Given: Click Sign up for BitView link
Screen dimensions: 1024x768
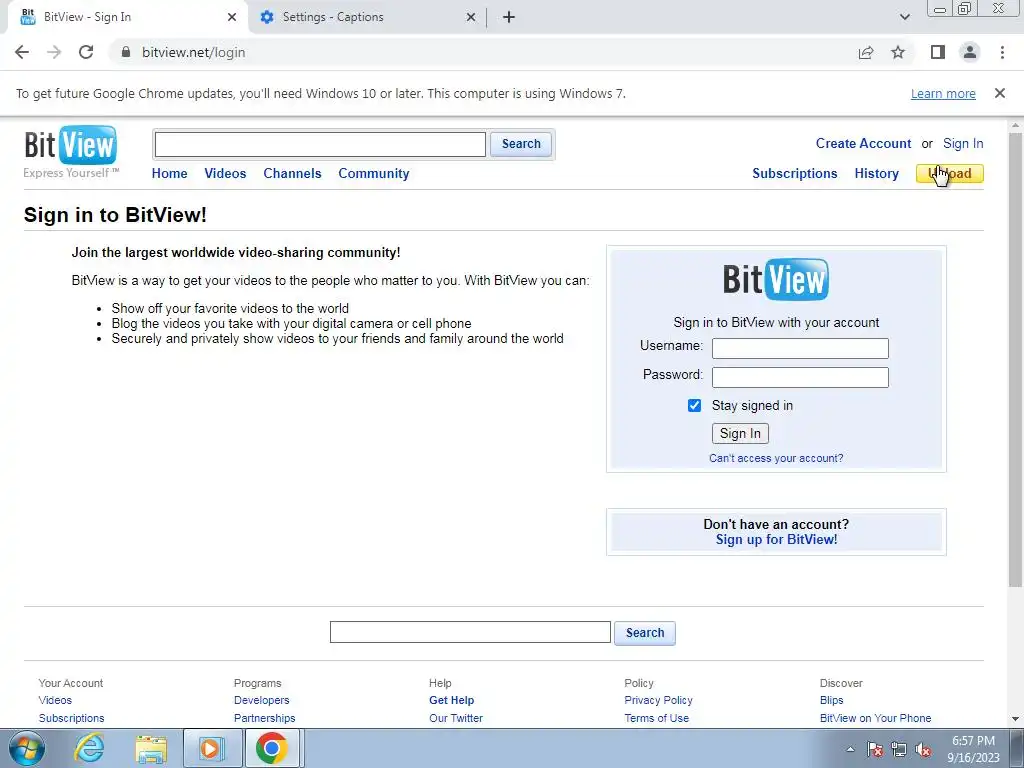Looking at the screenshot, I should (776, 539).
